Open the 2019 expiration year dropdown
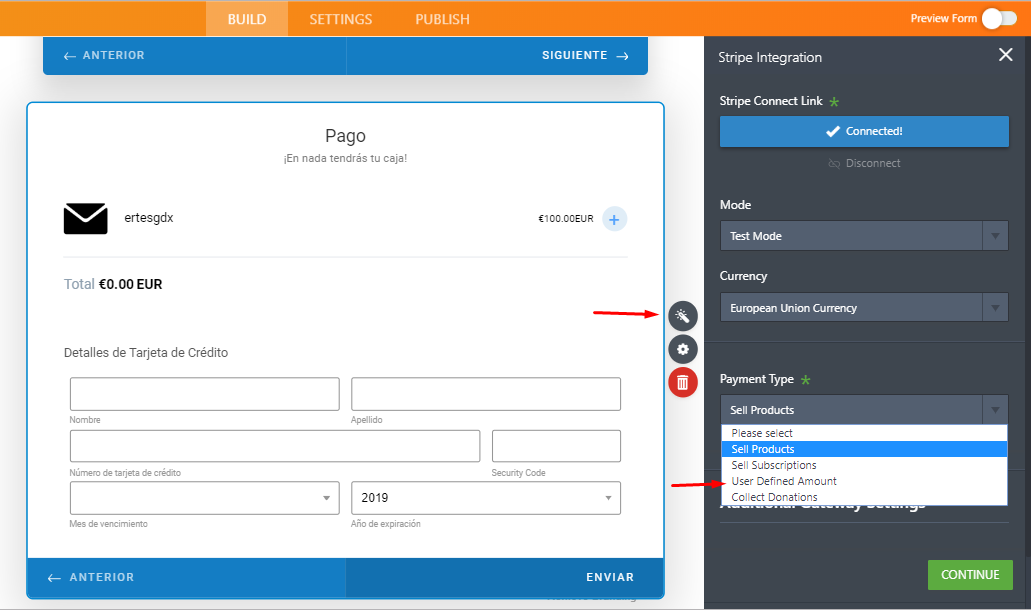This screenshot has height=610, width=1031. tap(486, 498)
